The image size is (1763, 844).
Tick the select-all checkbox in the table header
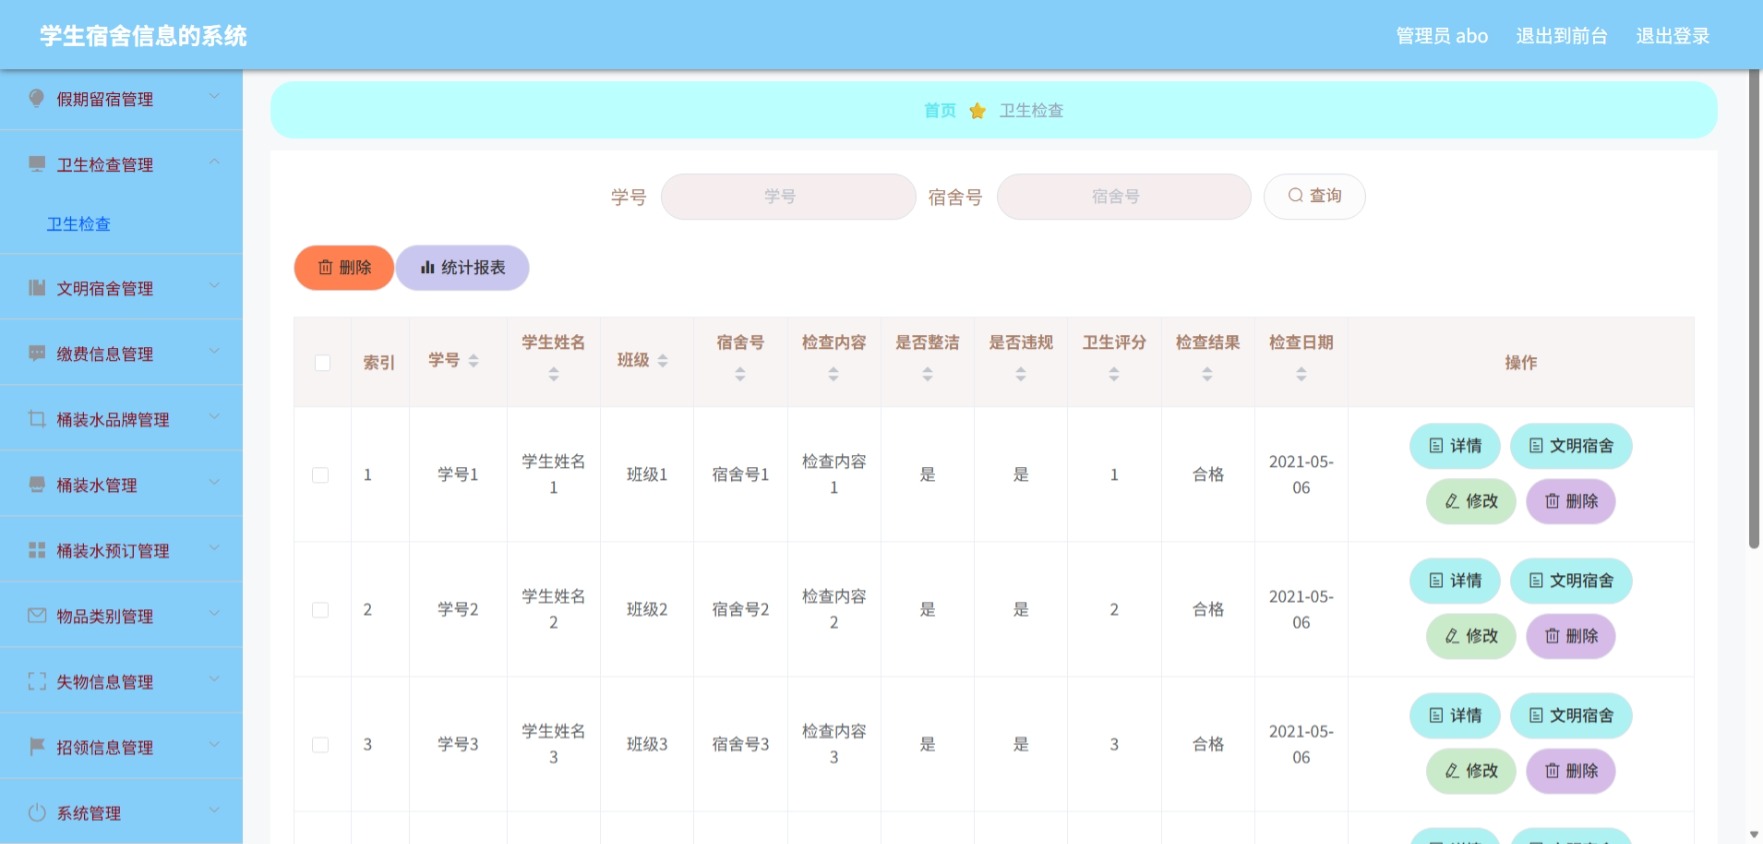322,362
